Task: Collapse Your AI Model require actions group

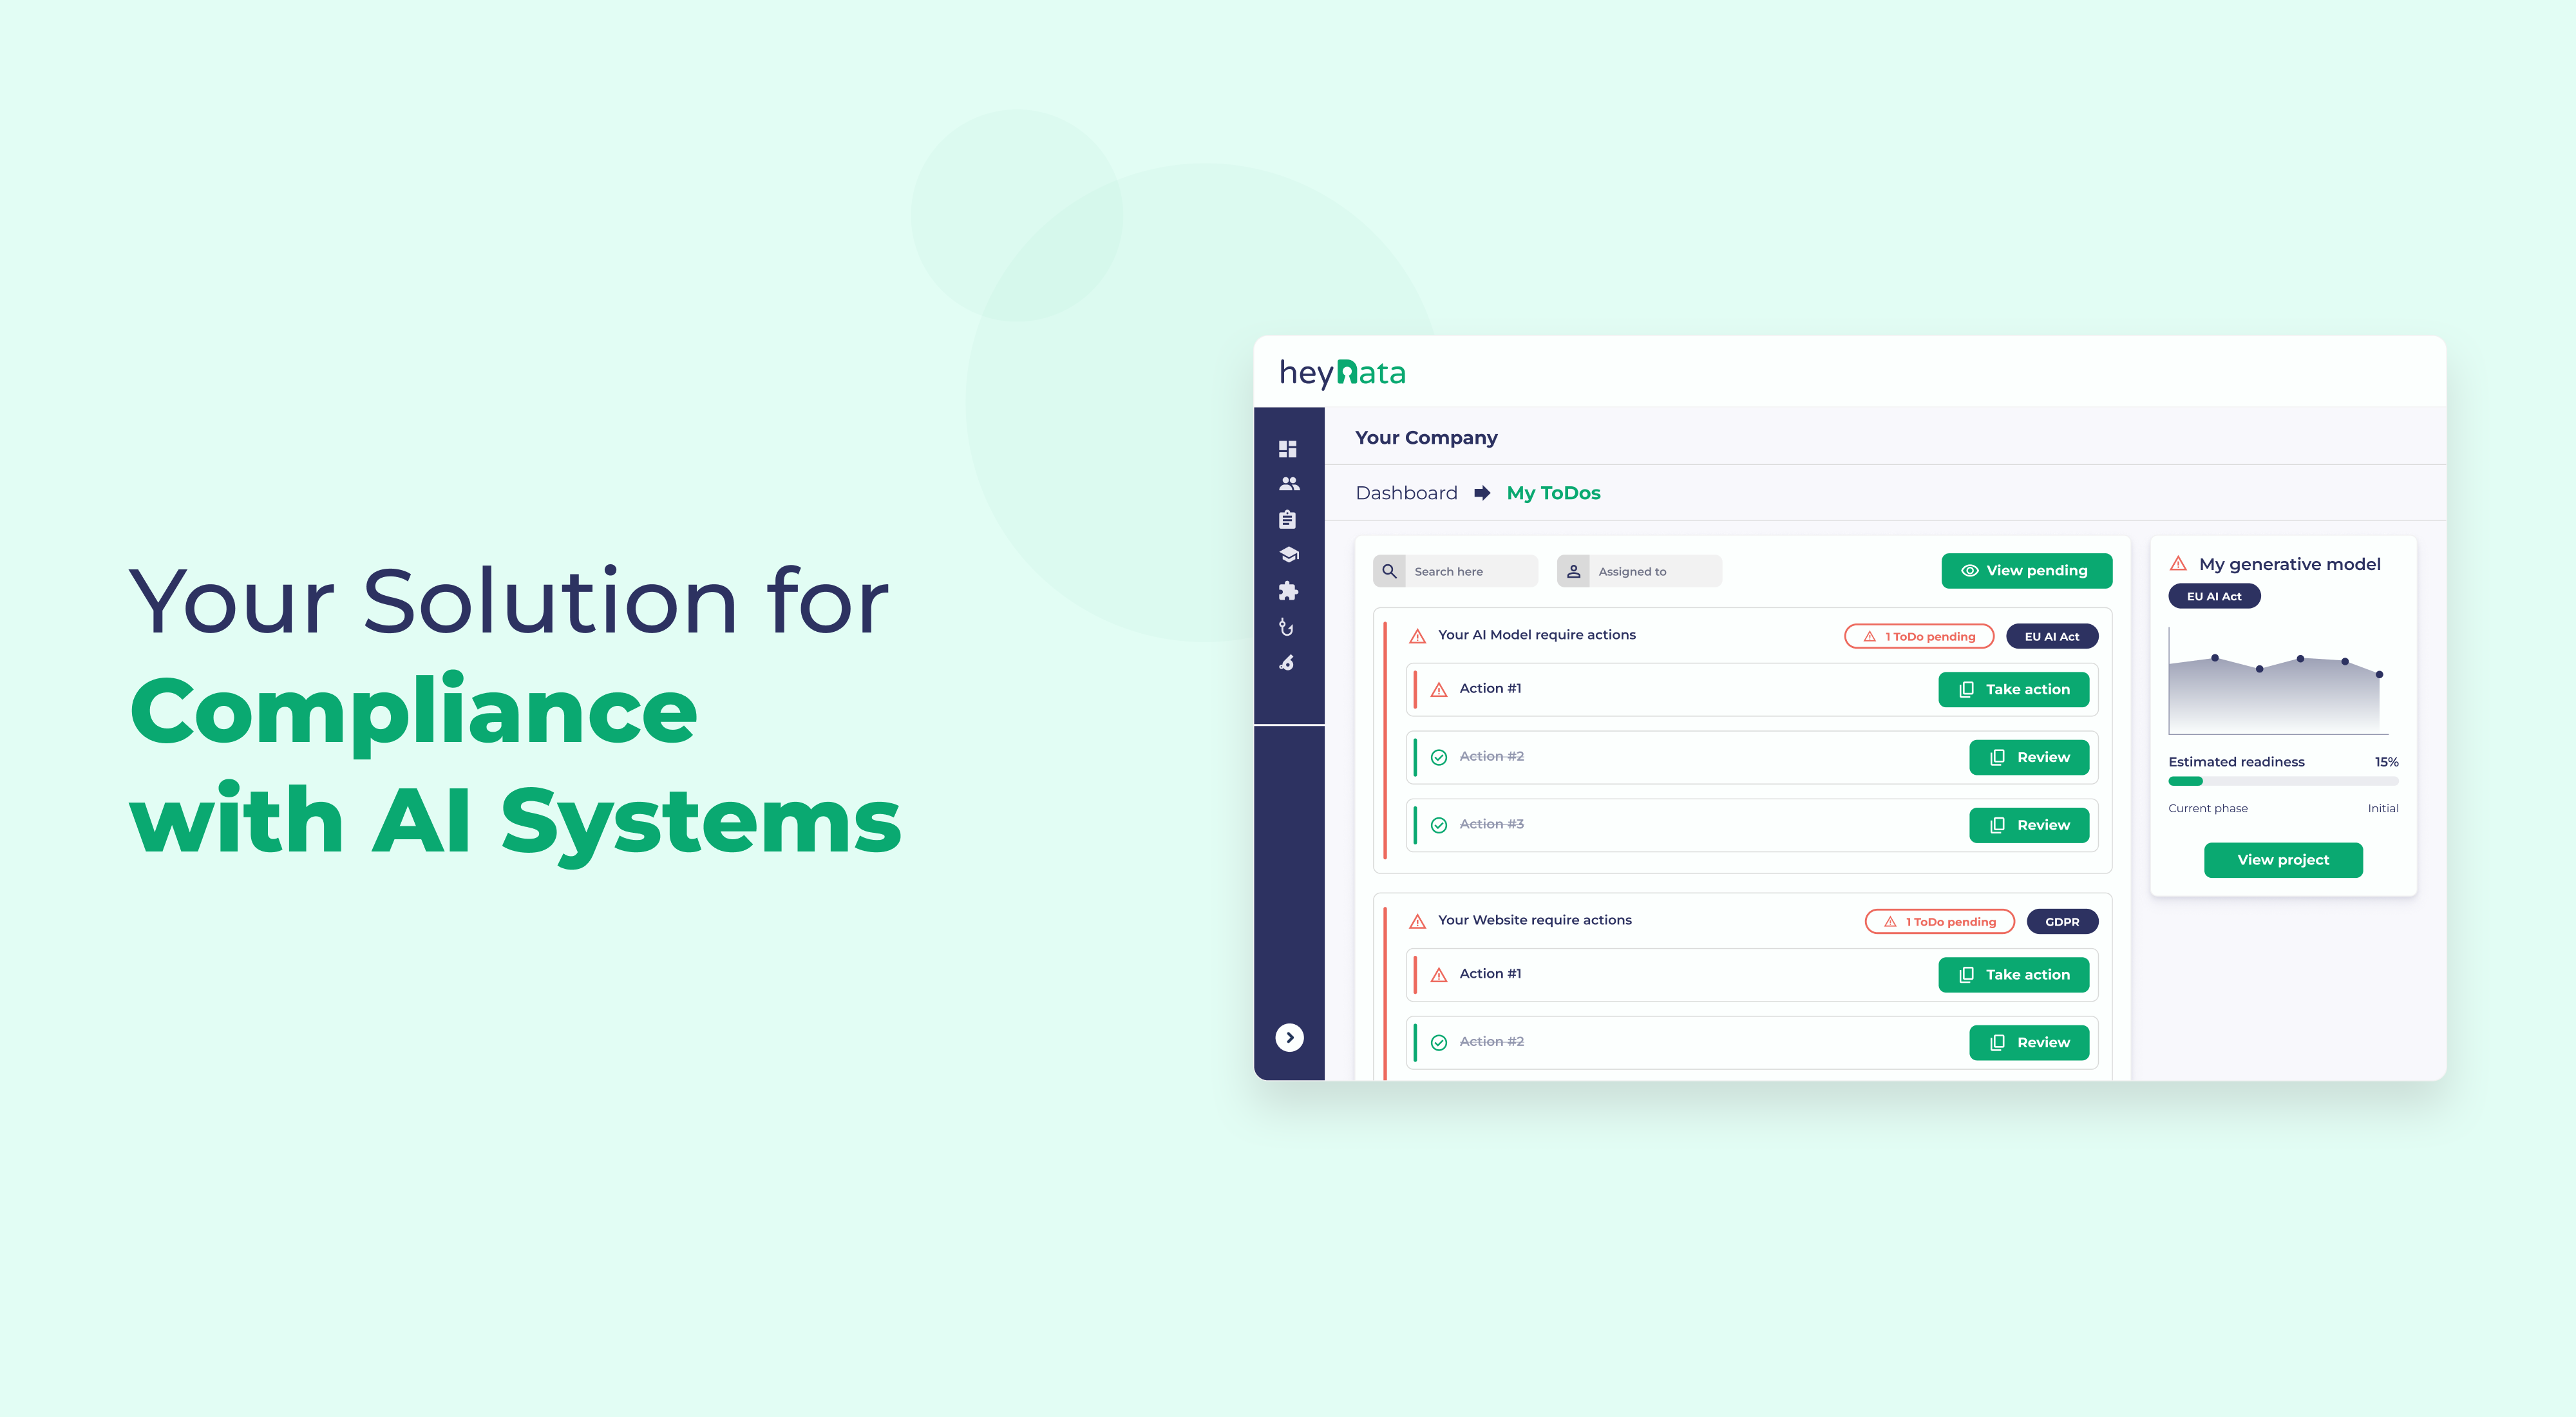Action: [1536, 635]
